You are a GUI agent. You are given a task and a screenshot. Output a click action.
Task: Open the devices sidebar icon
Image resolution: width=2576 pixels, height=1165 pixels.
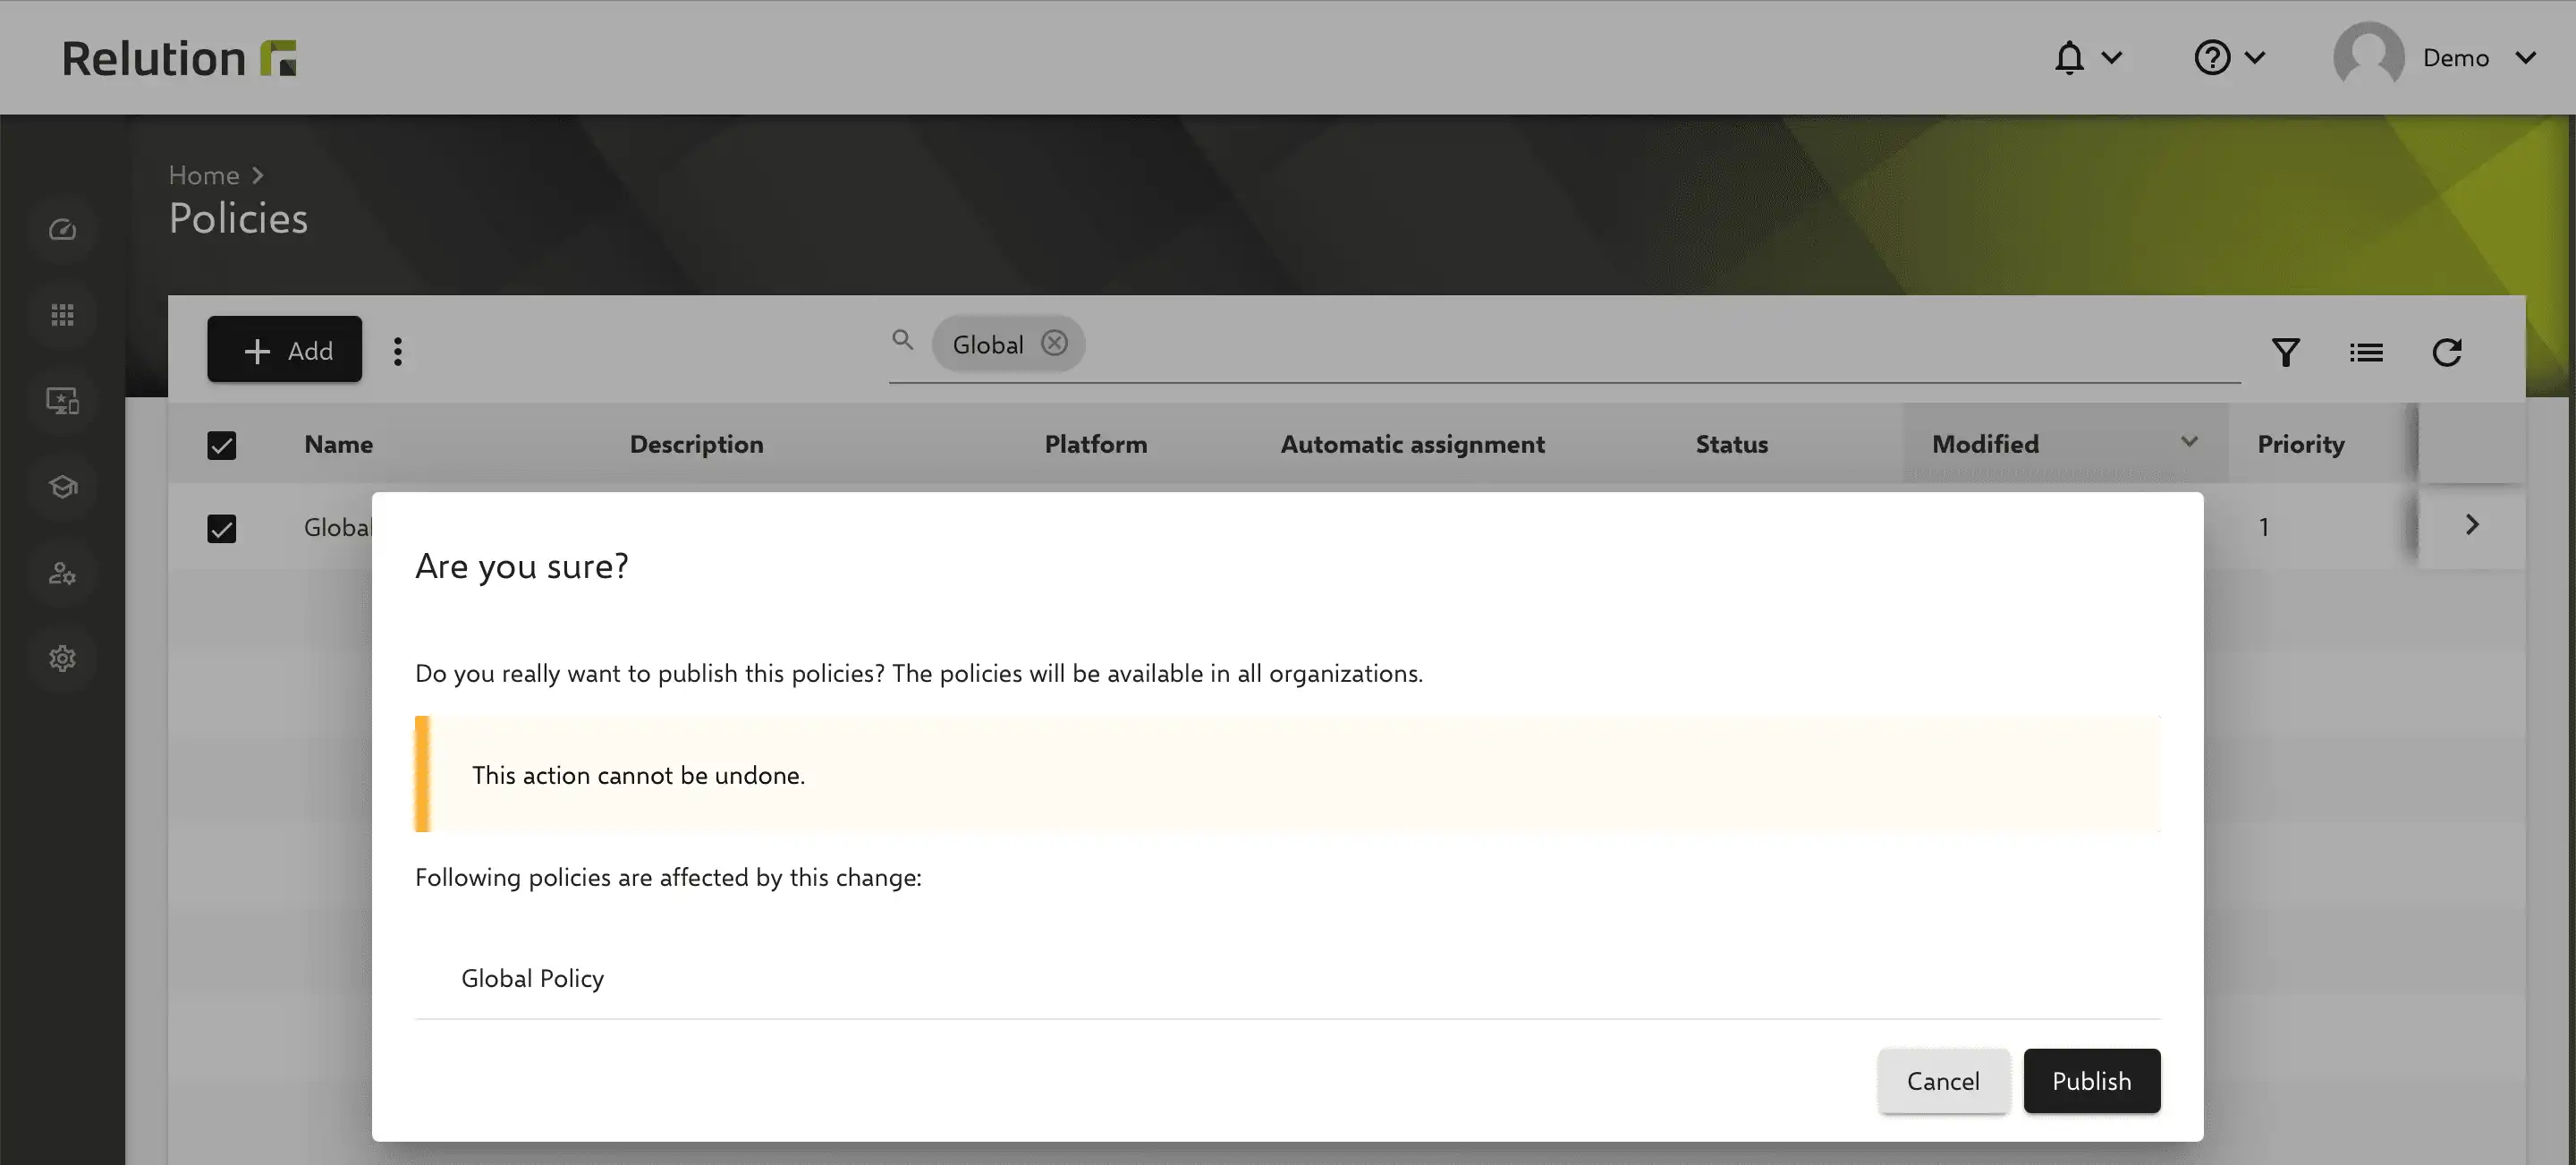pyautogui.click(x=62, y=401)
